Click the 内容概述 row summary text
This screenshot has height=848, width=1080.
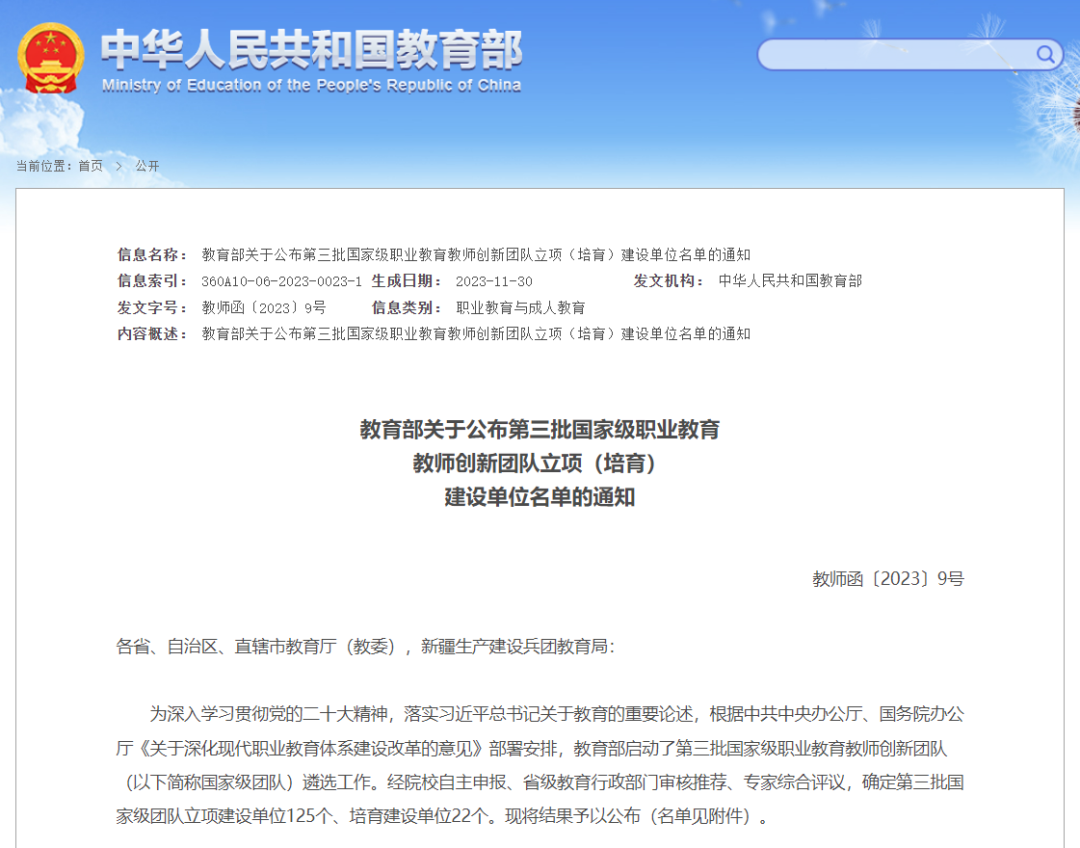click(476, 333)
